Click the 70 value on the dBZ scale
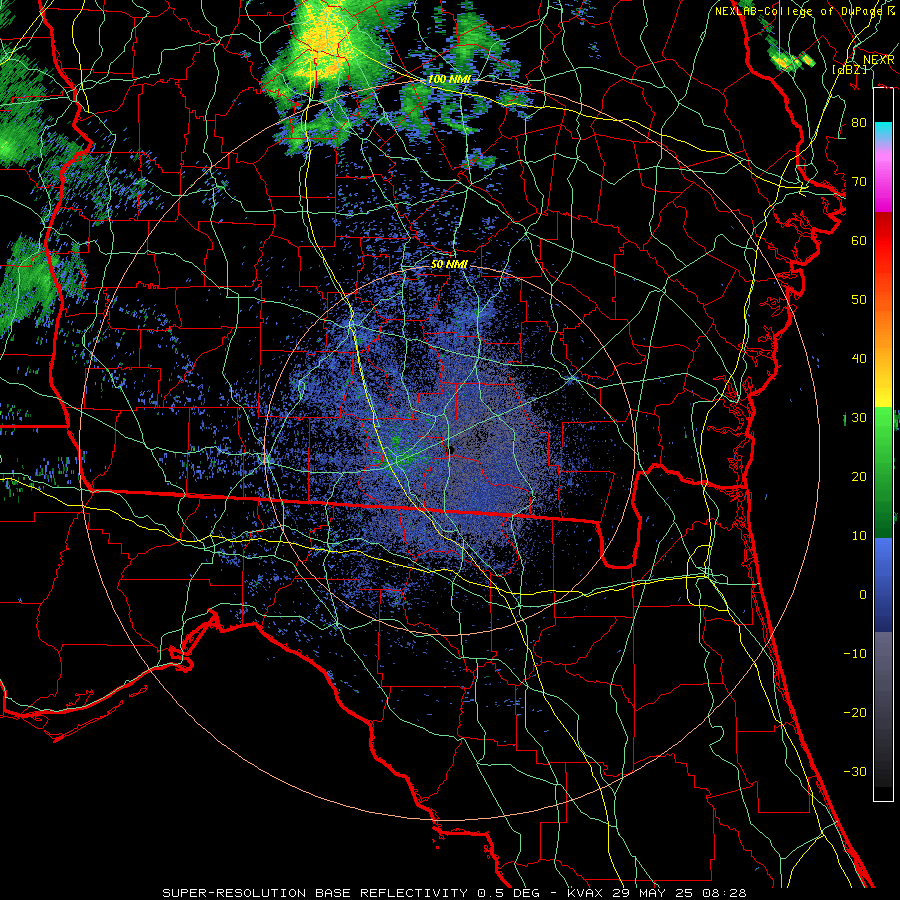Viewport: 900px width, 900px height. coord(859,182)
